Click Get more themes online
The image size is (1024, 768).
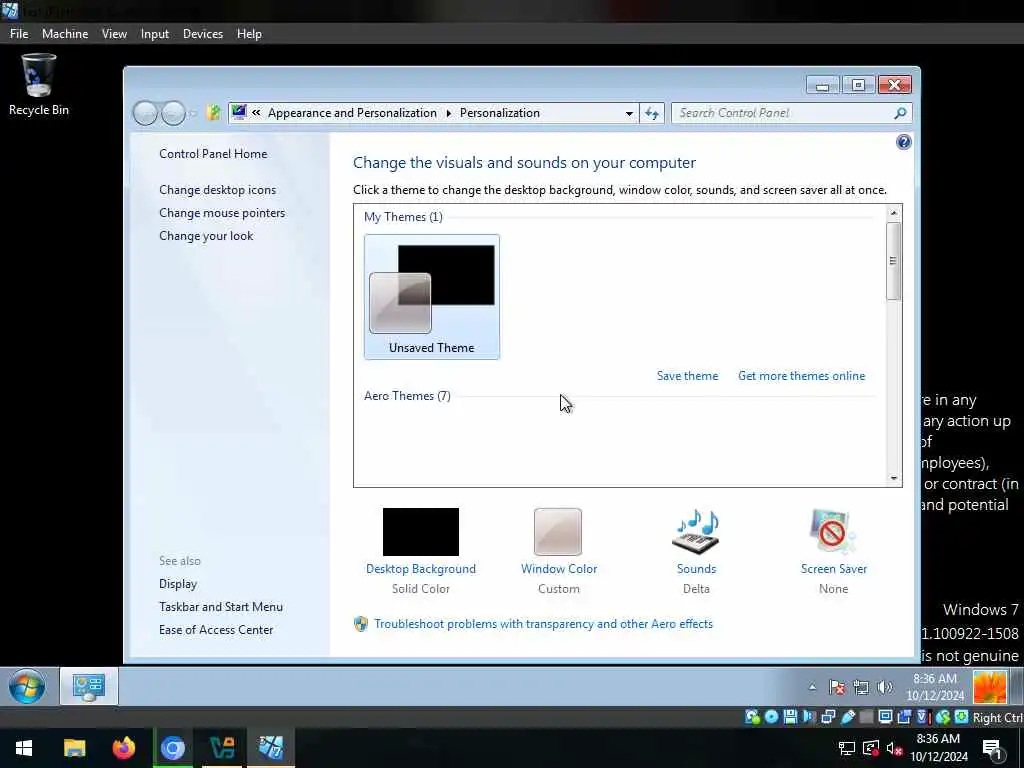tap(801, 376)
